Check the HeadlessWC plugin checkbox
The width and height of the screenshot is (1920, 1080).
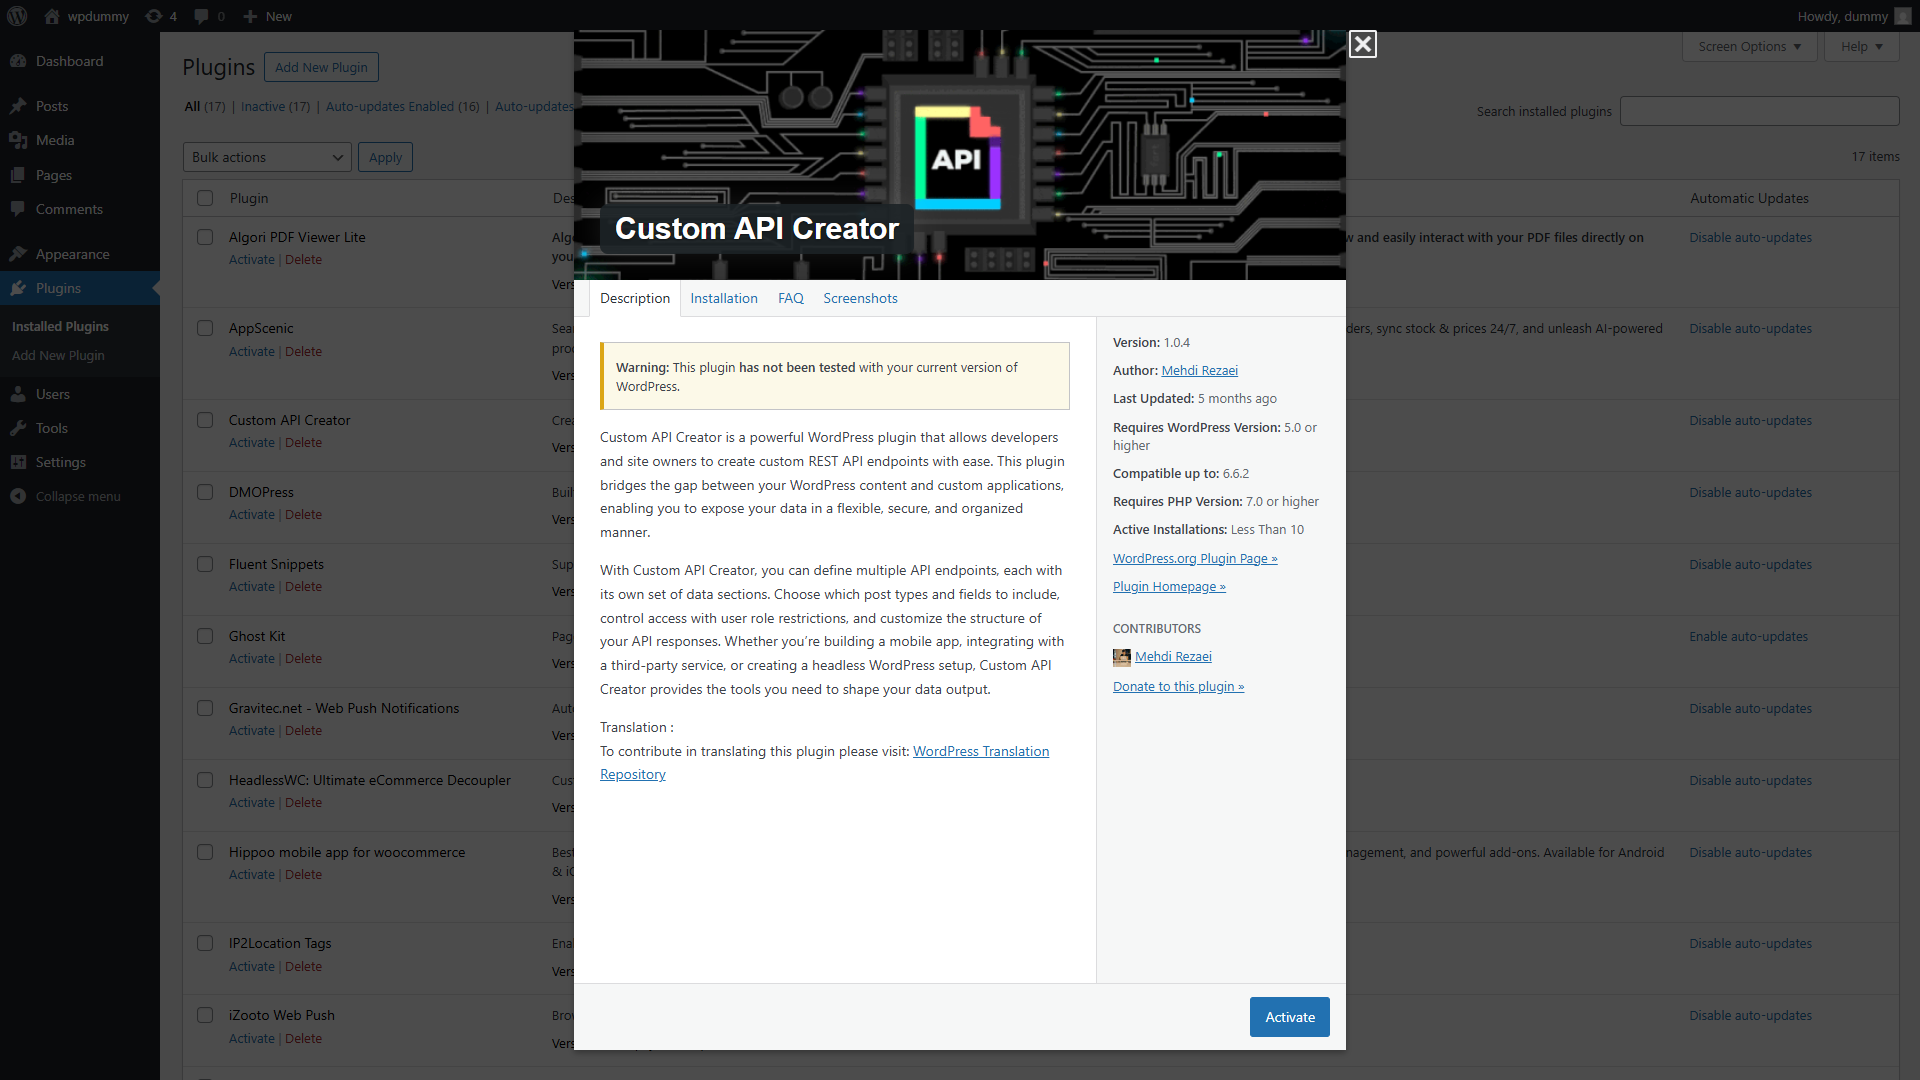tap(205, 780)
